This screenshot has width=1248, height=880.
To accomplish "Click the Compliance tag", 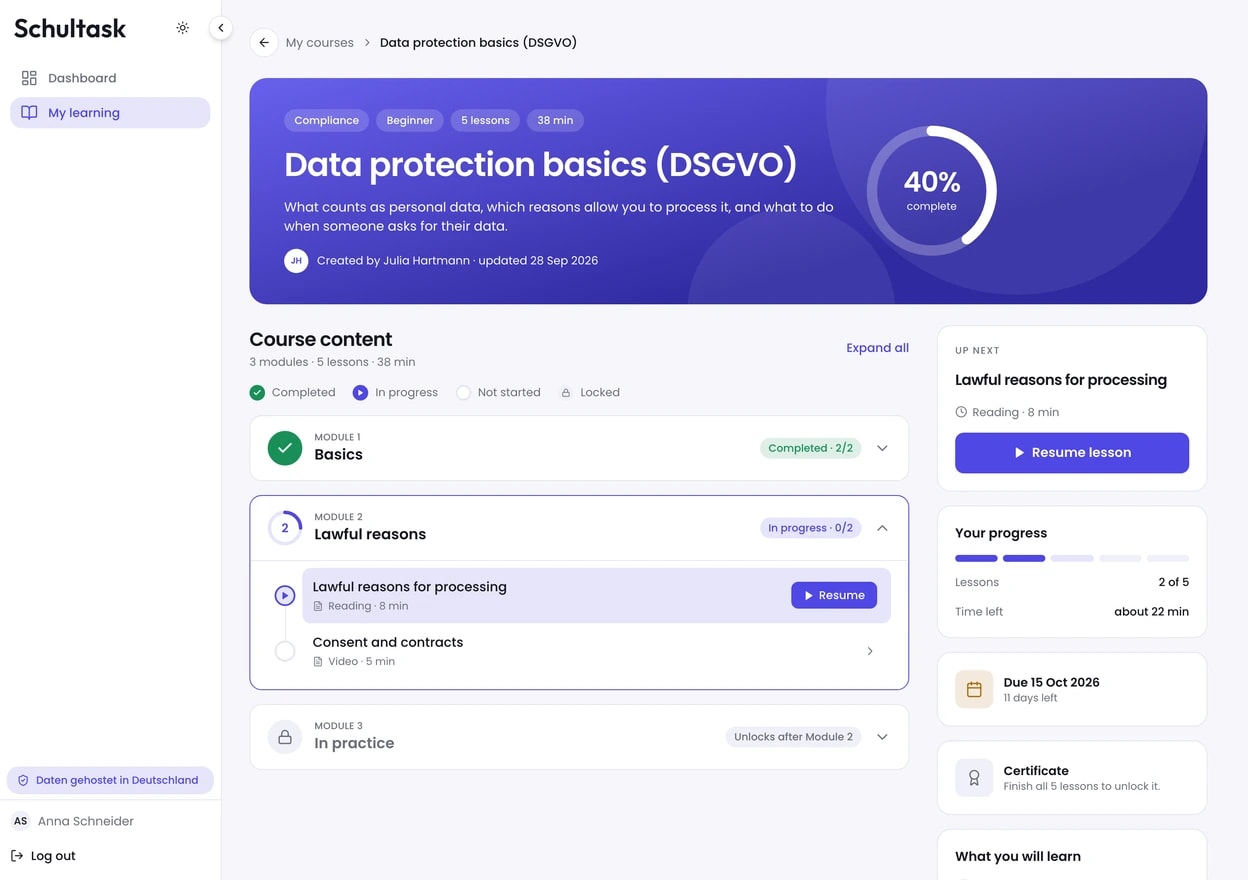I will pos(326,120).
